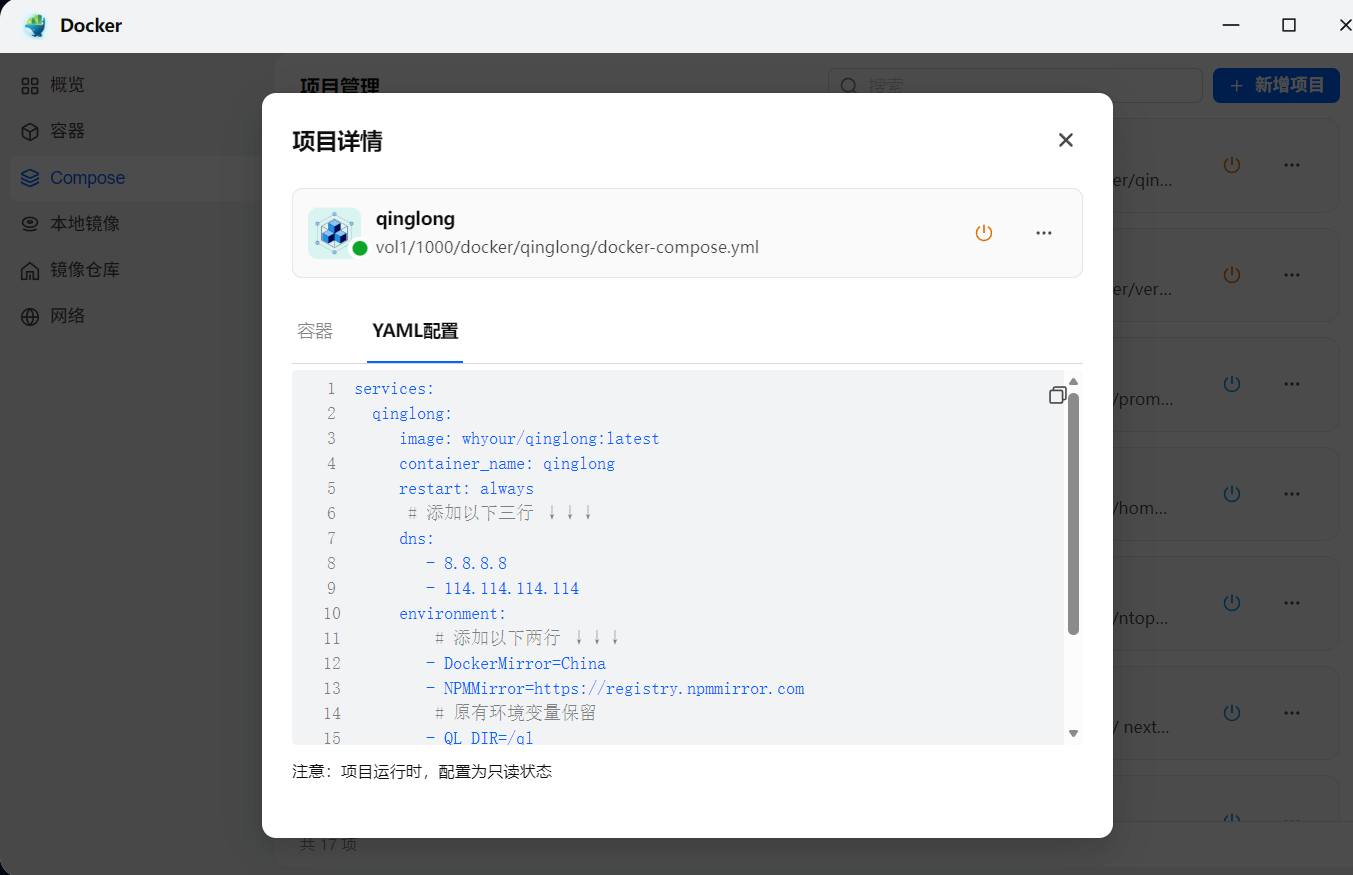Open the more menu for the background row 'er/qin...'
The width and height of the screenshot is (1353, 875).
[1292, 165]
